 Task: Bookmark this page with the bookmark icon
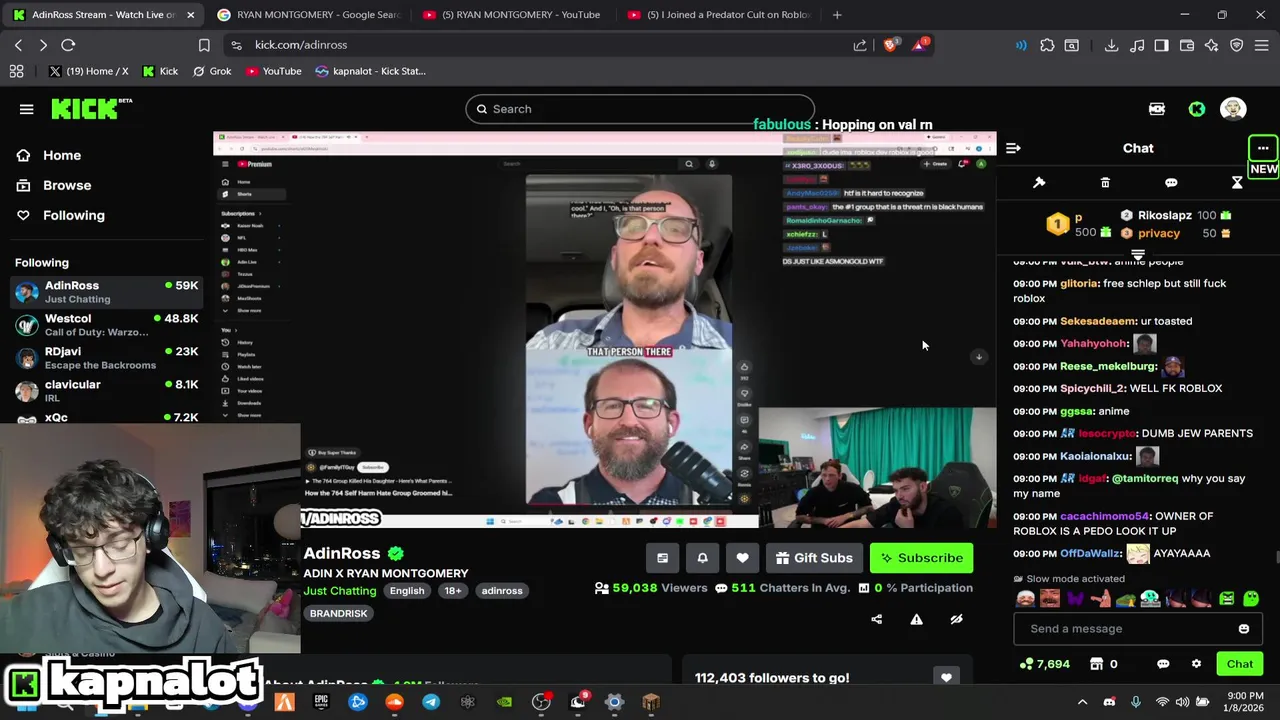(204, 45)
